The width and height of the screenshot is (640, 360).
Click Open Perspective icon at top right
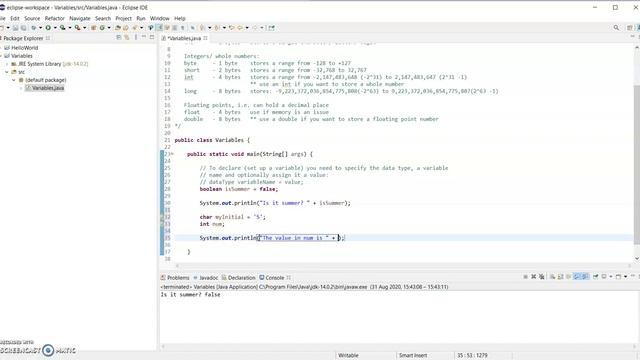point(630,28)
